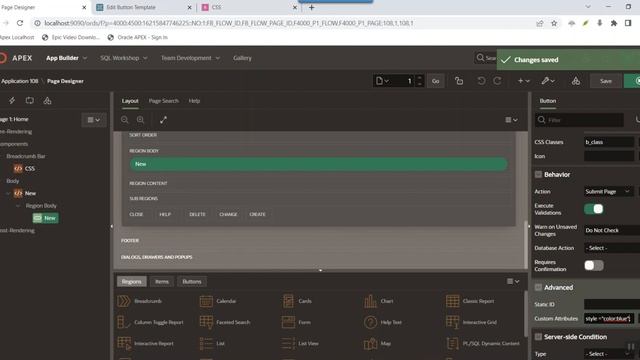The width and height of the screenshot is (640, 360).
Task: Select the Breadcrumb region type icon
Action: pyautogui.click(x=124, y=301)
